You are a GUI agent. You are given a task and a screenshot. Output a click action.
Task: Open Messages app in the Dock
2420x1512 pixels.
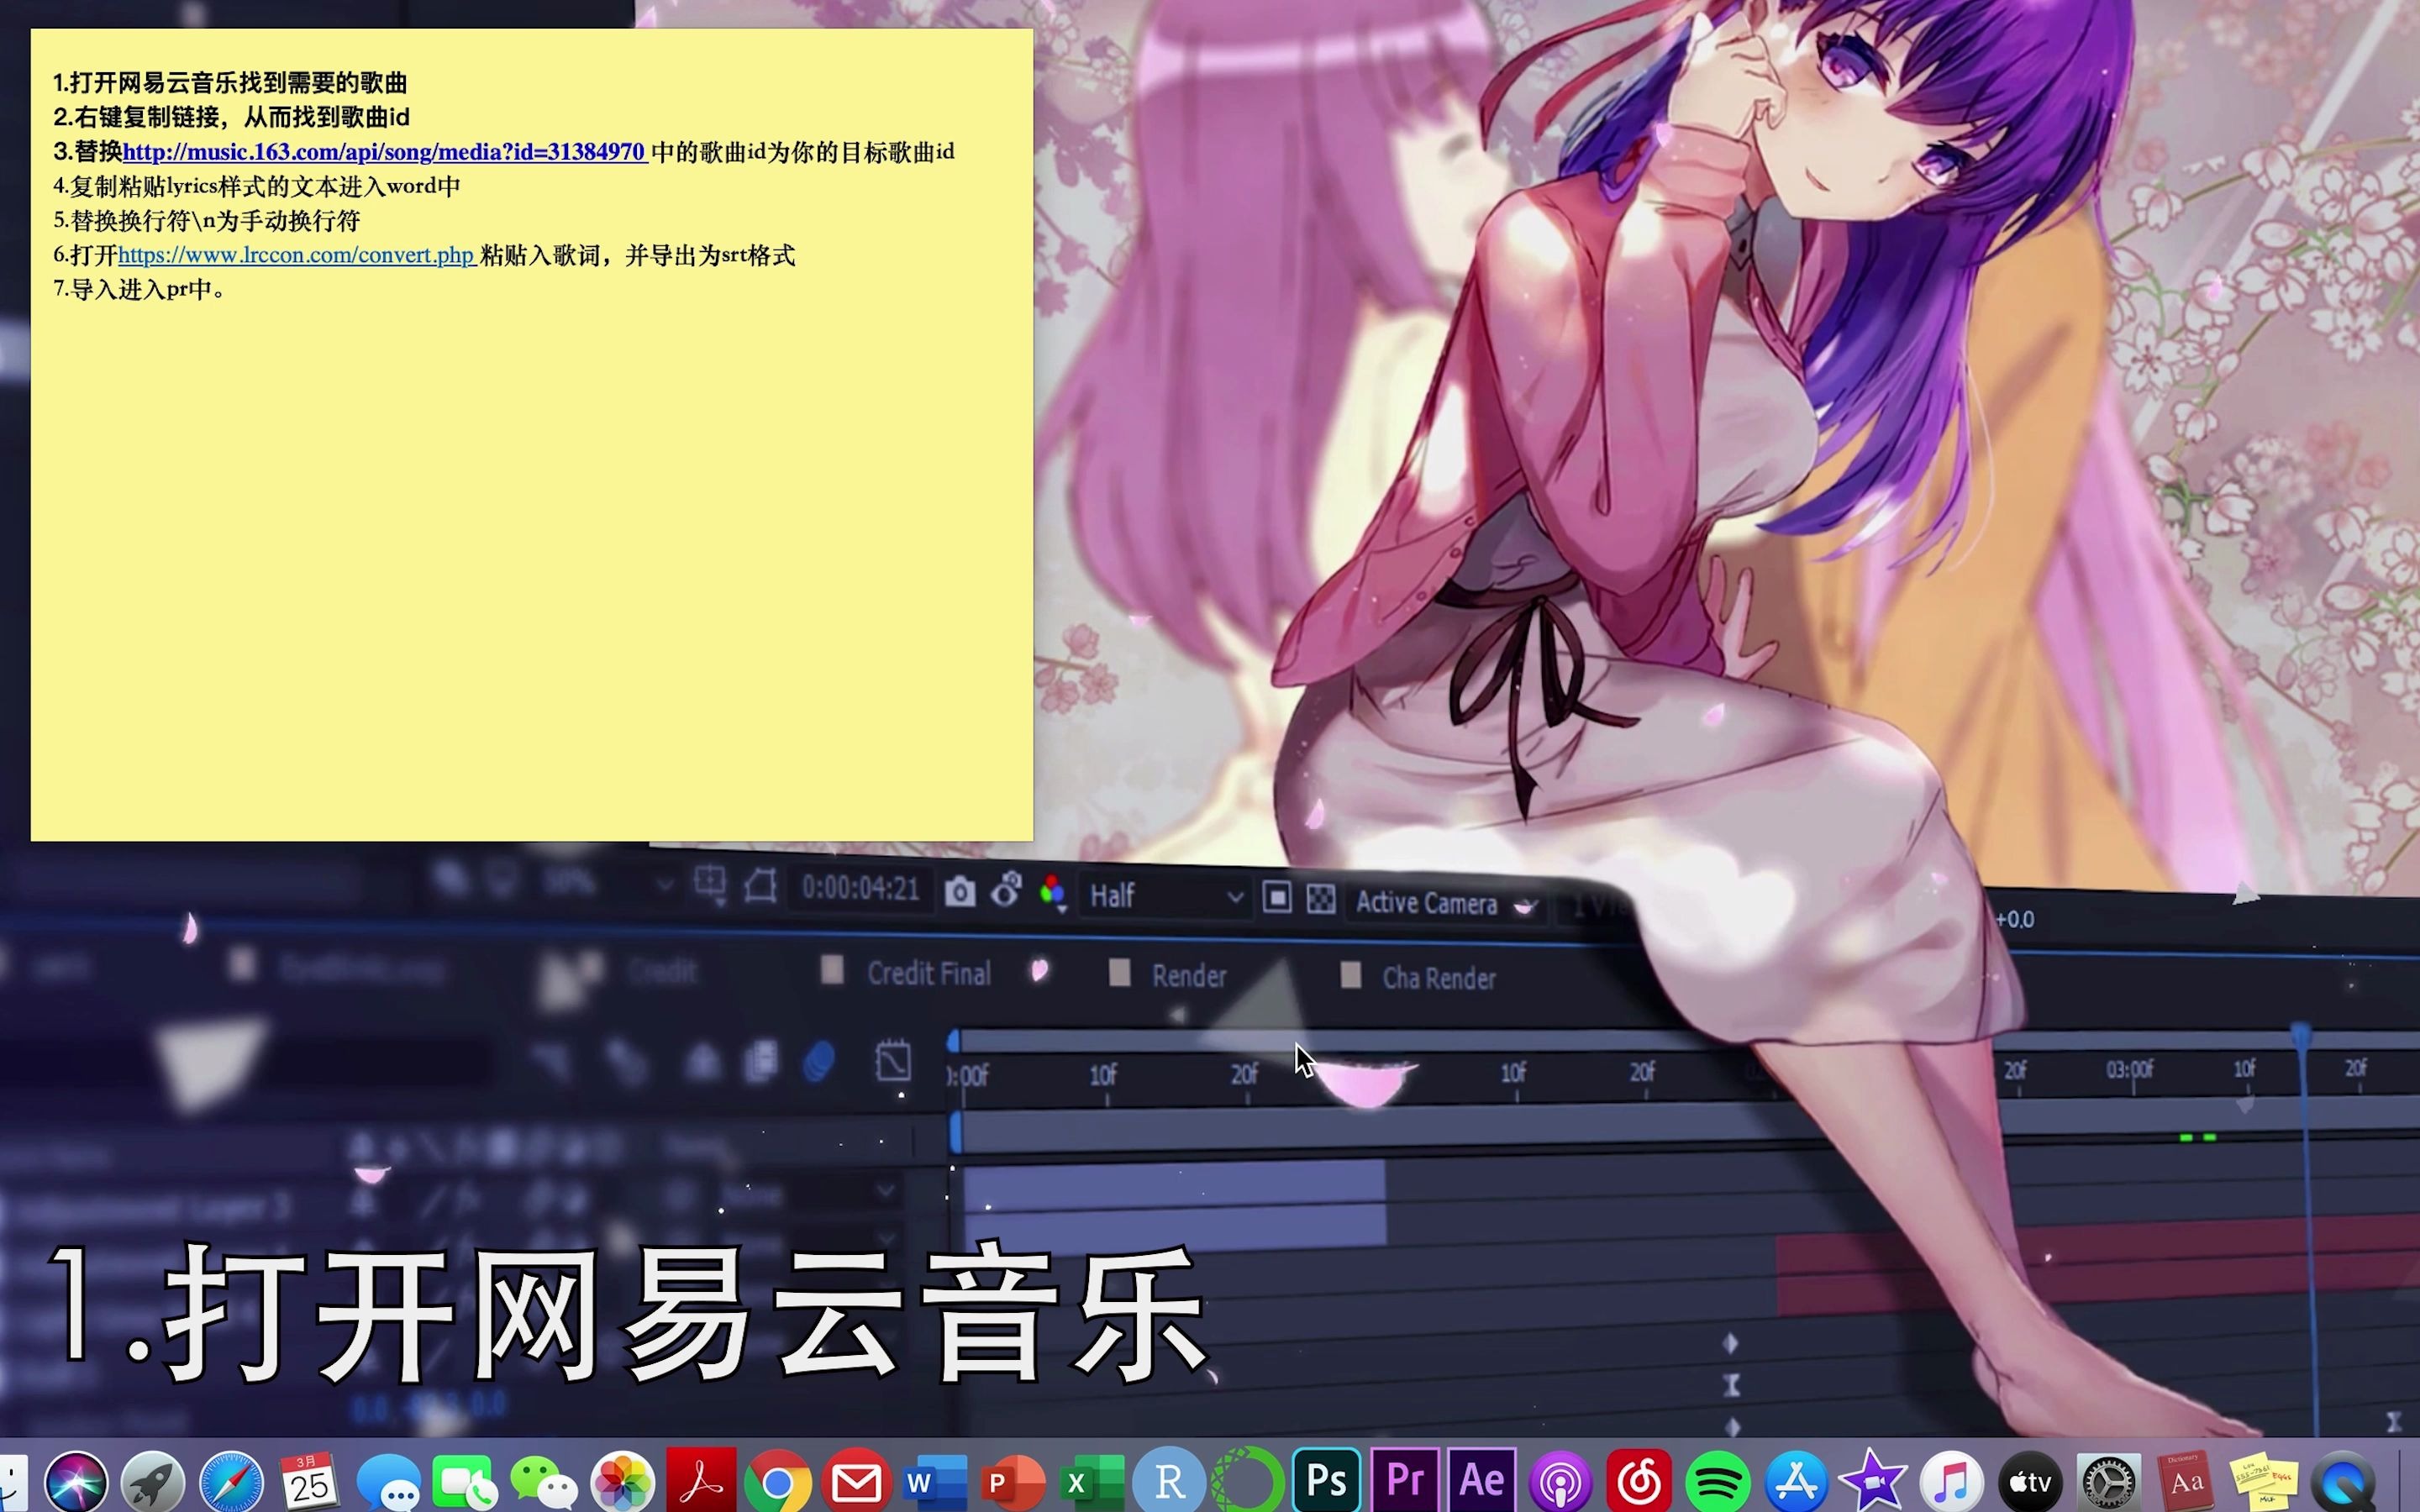(388, 1481)
